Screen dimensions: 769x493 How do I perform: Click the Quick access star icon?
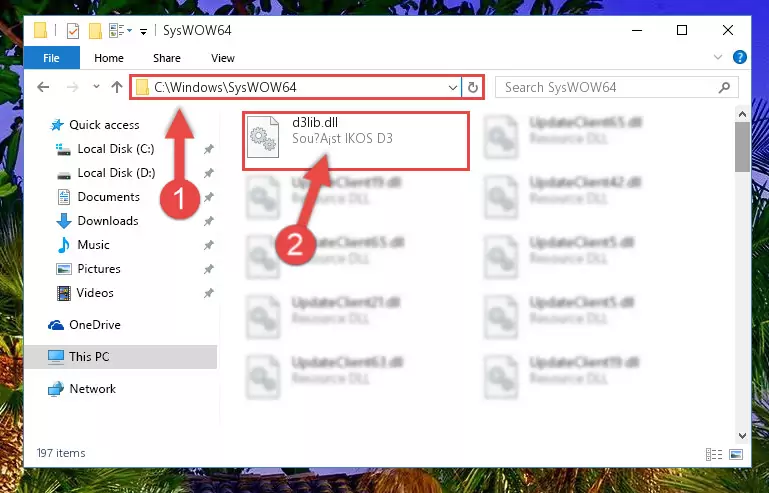coord(57,125)
